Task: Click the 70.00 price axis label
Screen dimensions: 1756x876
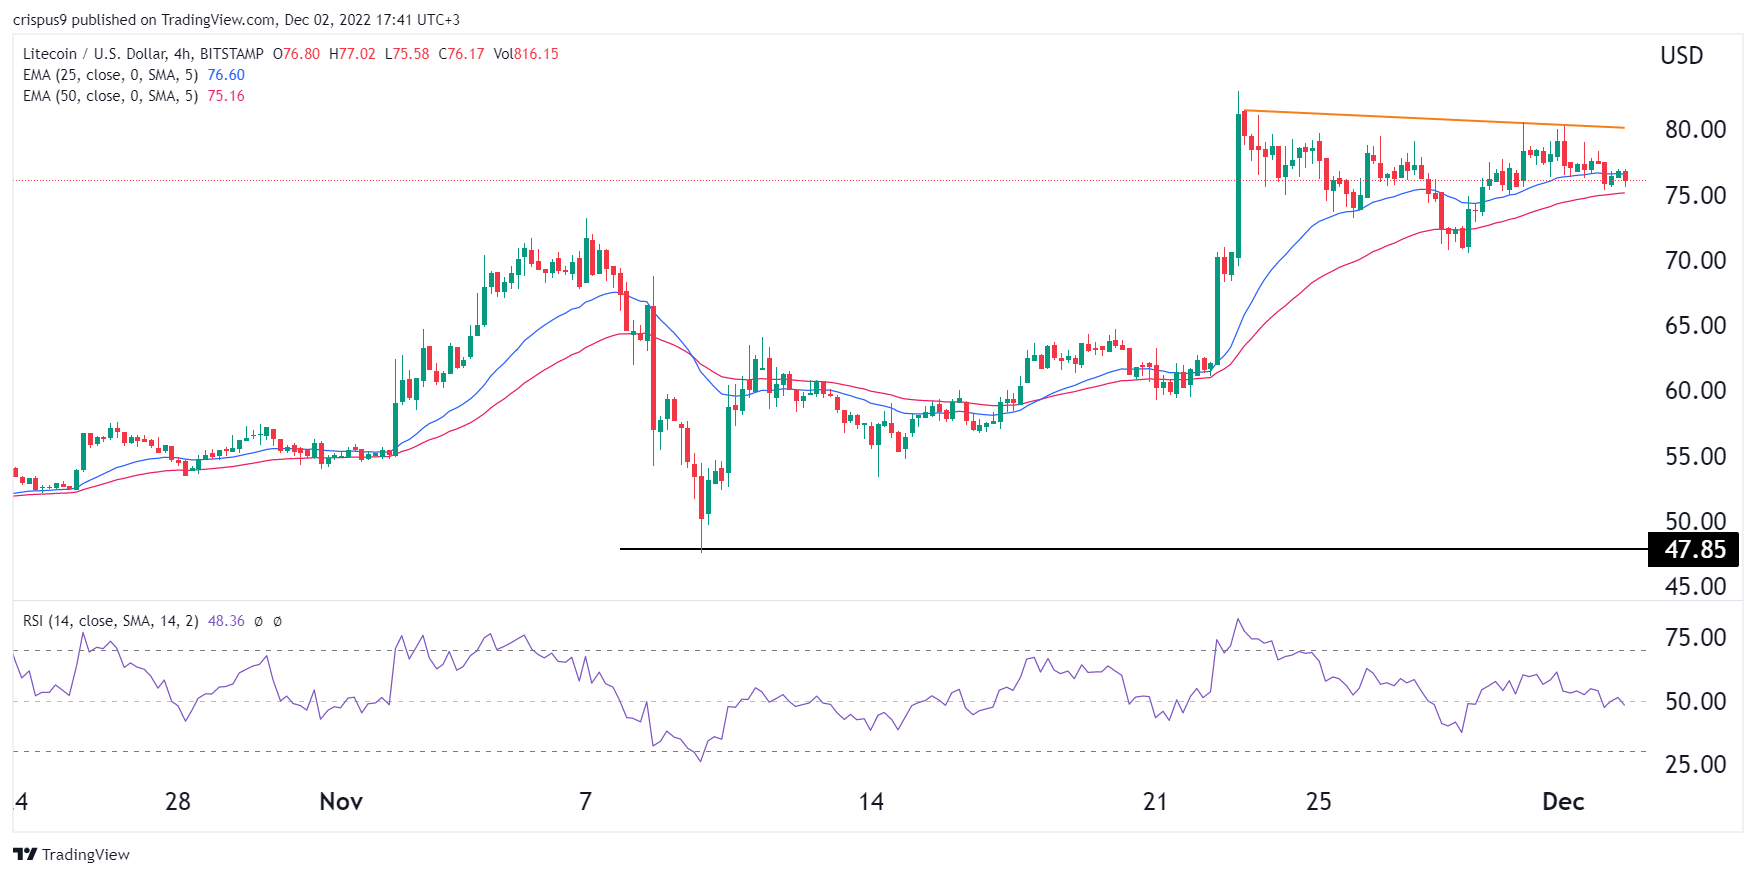Action: (1695, 260)
